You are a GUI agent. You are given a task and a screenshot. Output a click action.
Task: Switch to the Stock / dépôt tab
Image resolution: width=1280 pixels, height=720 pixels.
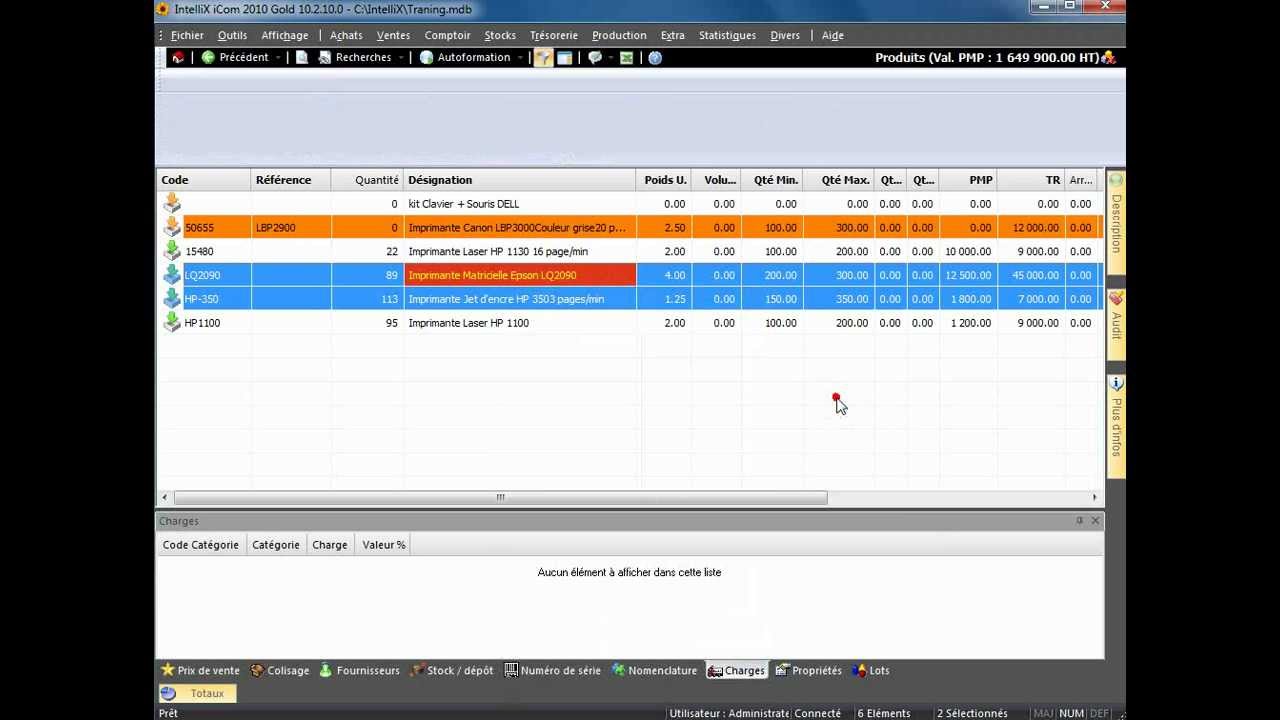coord(452,671)
